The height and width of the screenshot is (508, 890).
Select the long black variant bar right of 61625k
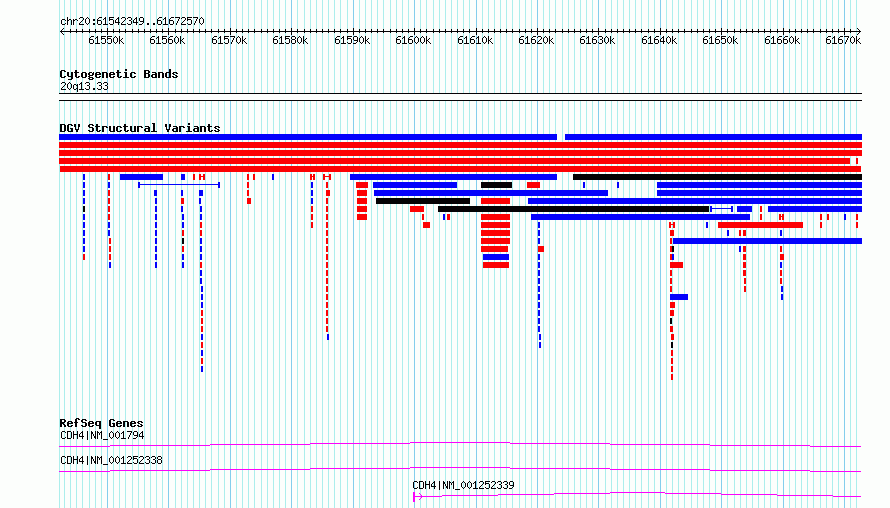(x=717, y=177)
